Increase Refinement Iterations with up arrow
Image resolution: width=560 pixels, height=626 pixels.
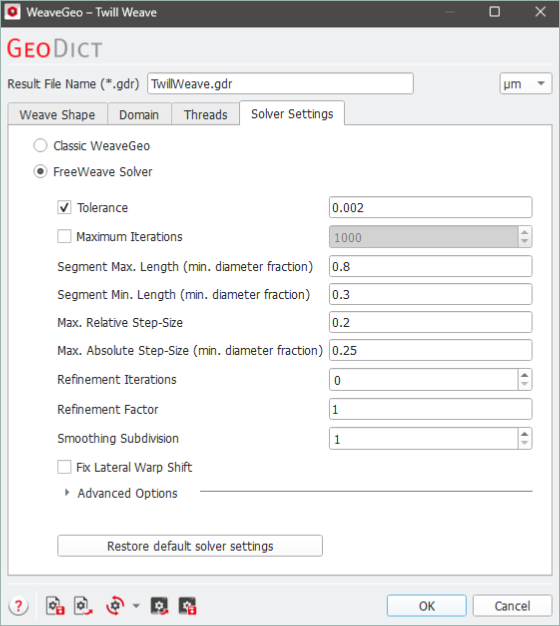click(x=524, y=375)
